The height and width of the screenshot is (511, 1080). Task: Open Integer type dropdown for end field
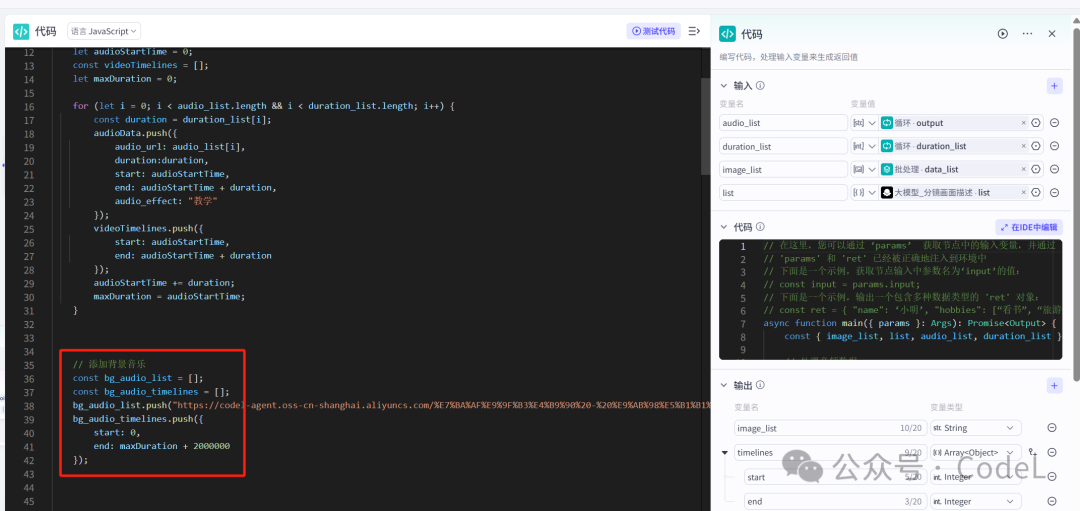tap(975, 501)
